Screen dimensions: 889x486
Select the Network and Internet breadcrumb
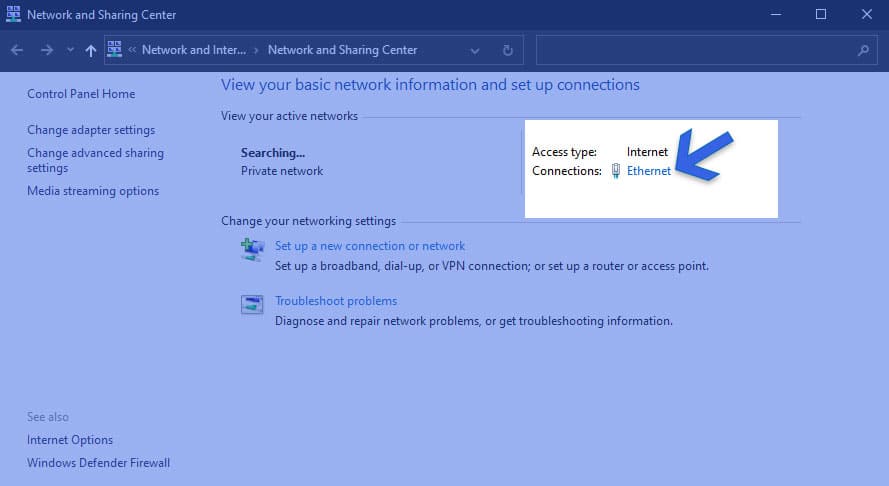coord(192,50)
